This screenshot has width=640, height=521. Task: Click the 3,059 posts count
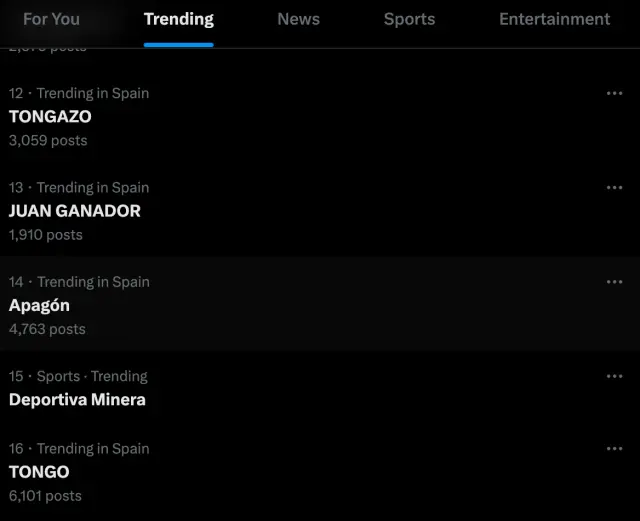pyautogui.click(x=48, y=140)
